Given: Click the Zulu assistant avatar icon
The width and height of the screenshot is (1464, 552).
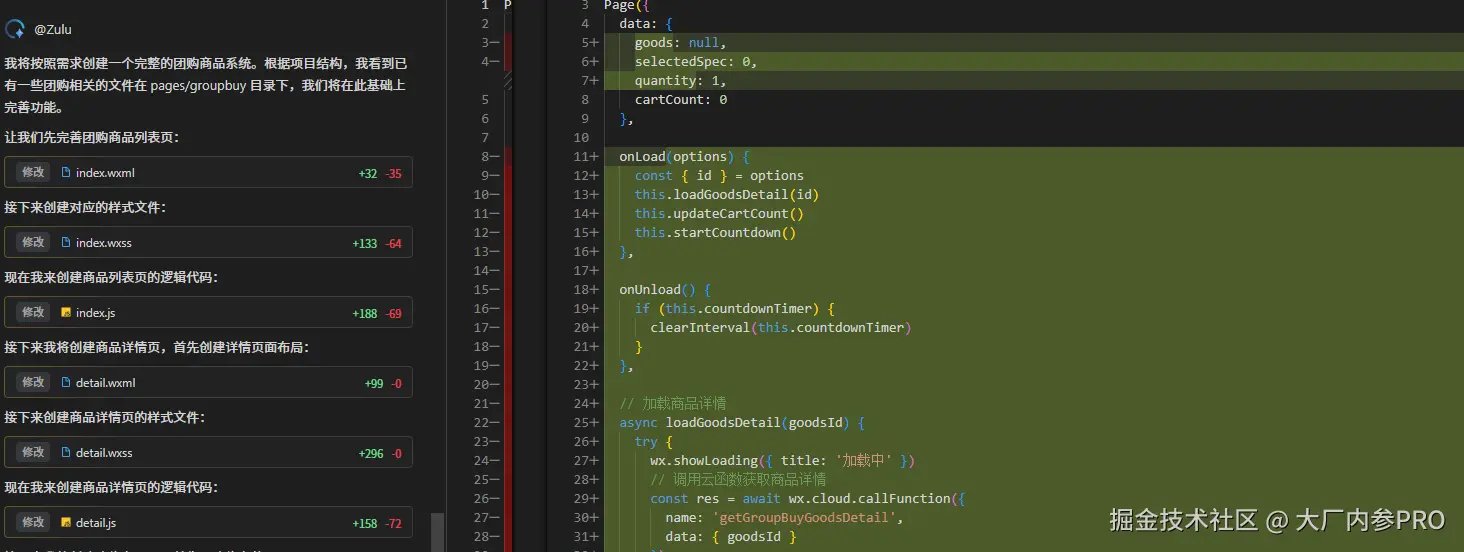Looking at the screenshot, I should (x=15, y=29).
